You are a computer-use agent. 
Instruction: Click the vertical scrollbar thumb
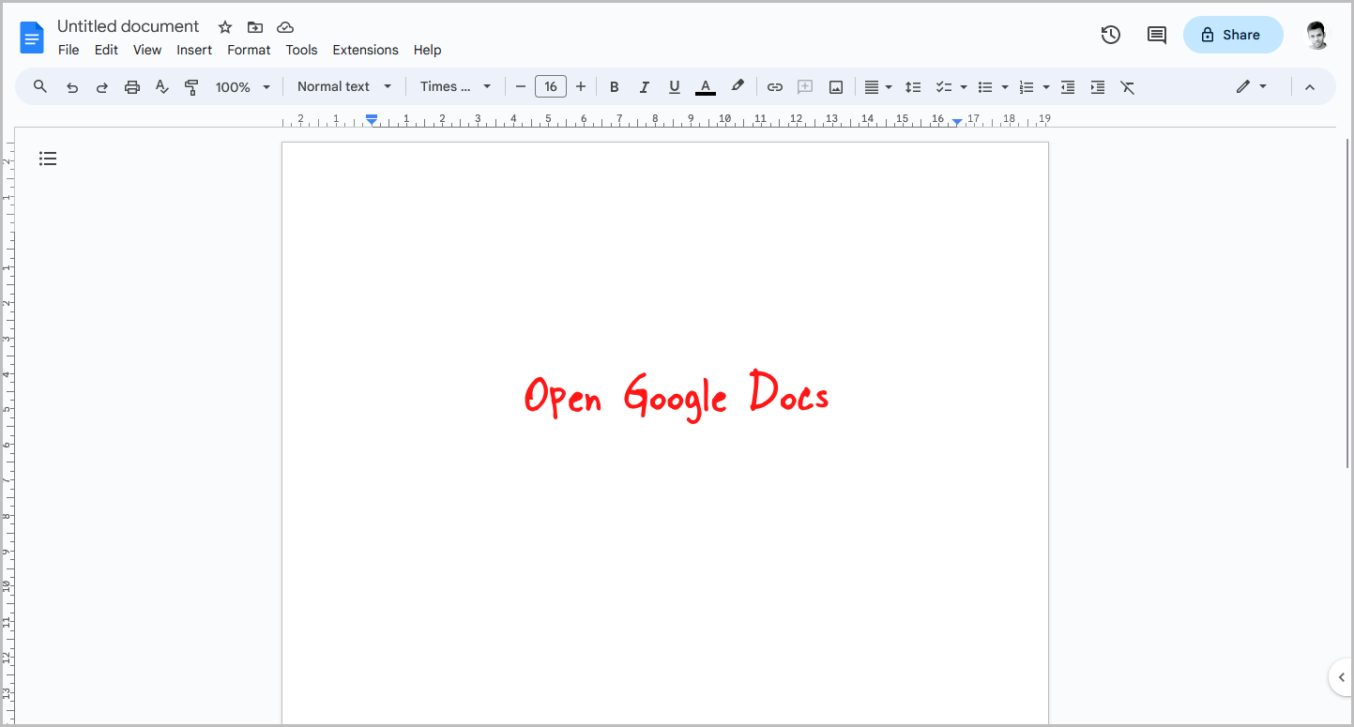pyautogui.click(x=1347, y=302)
